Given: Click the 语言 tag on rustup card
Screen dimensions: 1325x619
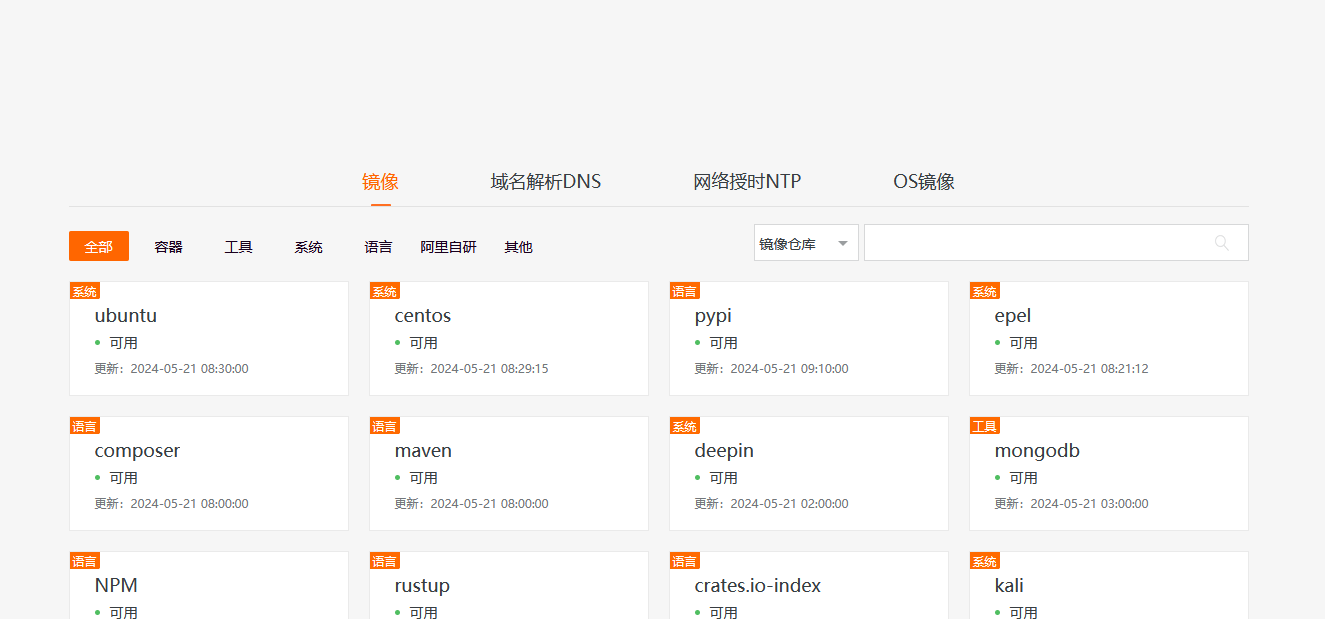Looking at the screenshot, I should pyautogui.click(x=385, y=561).
